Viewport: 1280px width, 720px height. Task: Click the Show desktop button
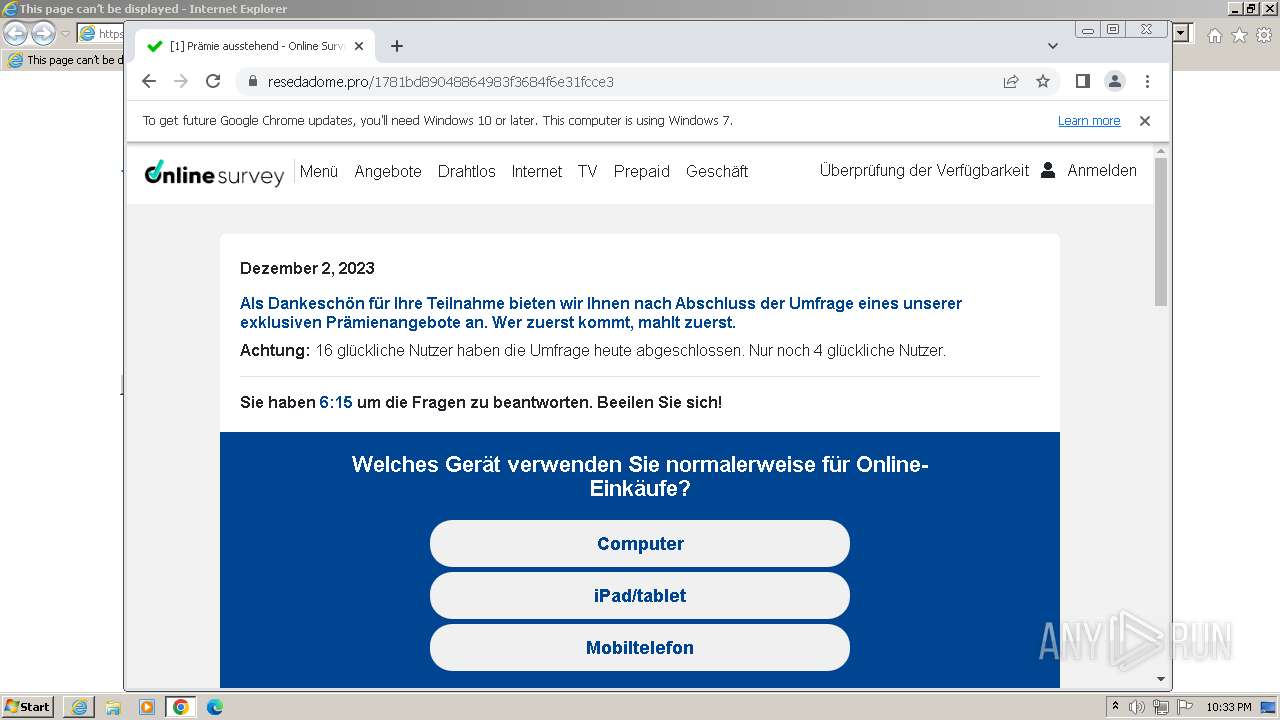[1270, 707]
